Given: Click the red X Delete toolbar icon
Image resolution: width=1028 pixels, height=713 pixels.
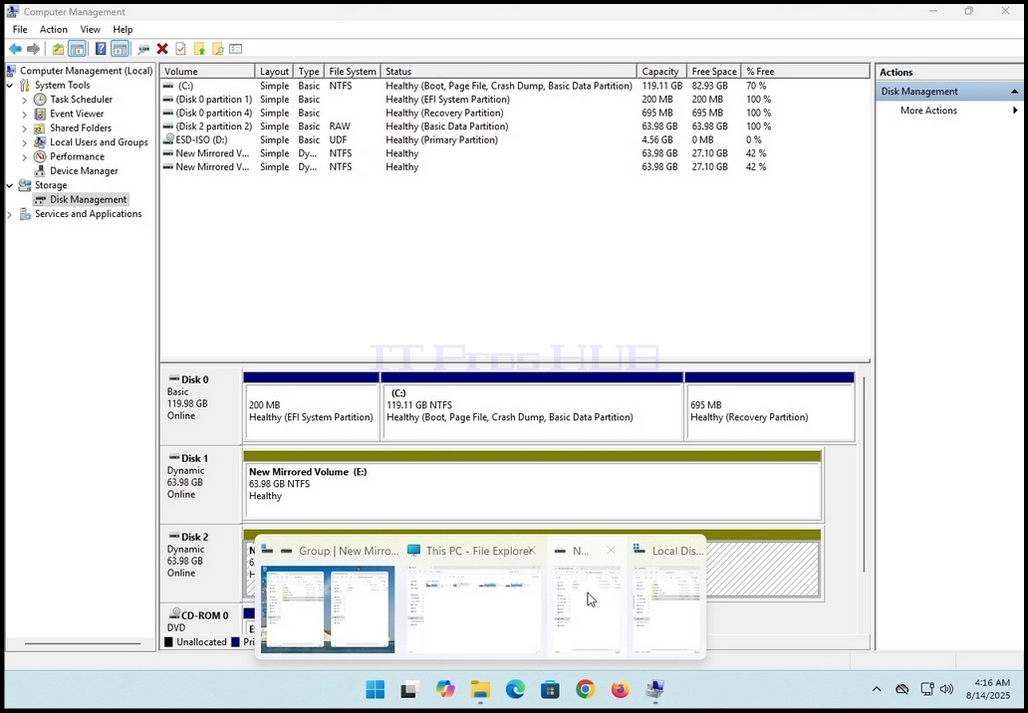Looking at the screenshot, I should click(x=162, y=49).
